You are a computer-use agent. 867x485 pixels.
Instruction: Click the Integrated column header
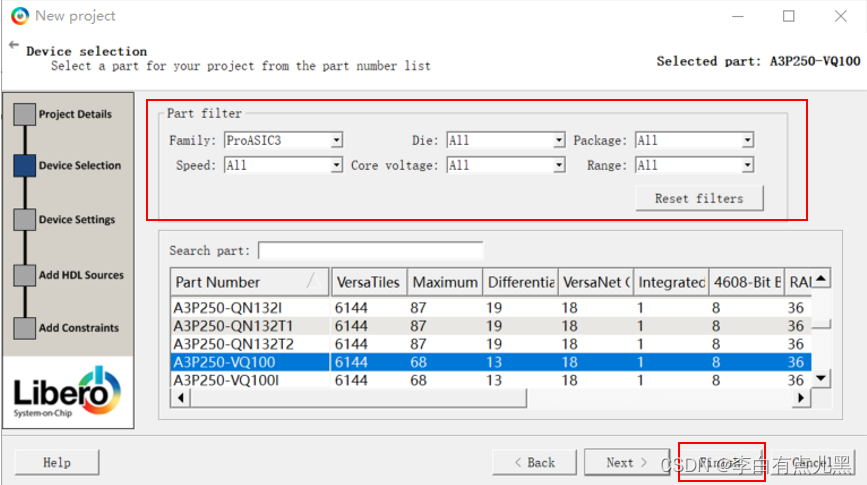coord(672,282)
